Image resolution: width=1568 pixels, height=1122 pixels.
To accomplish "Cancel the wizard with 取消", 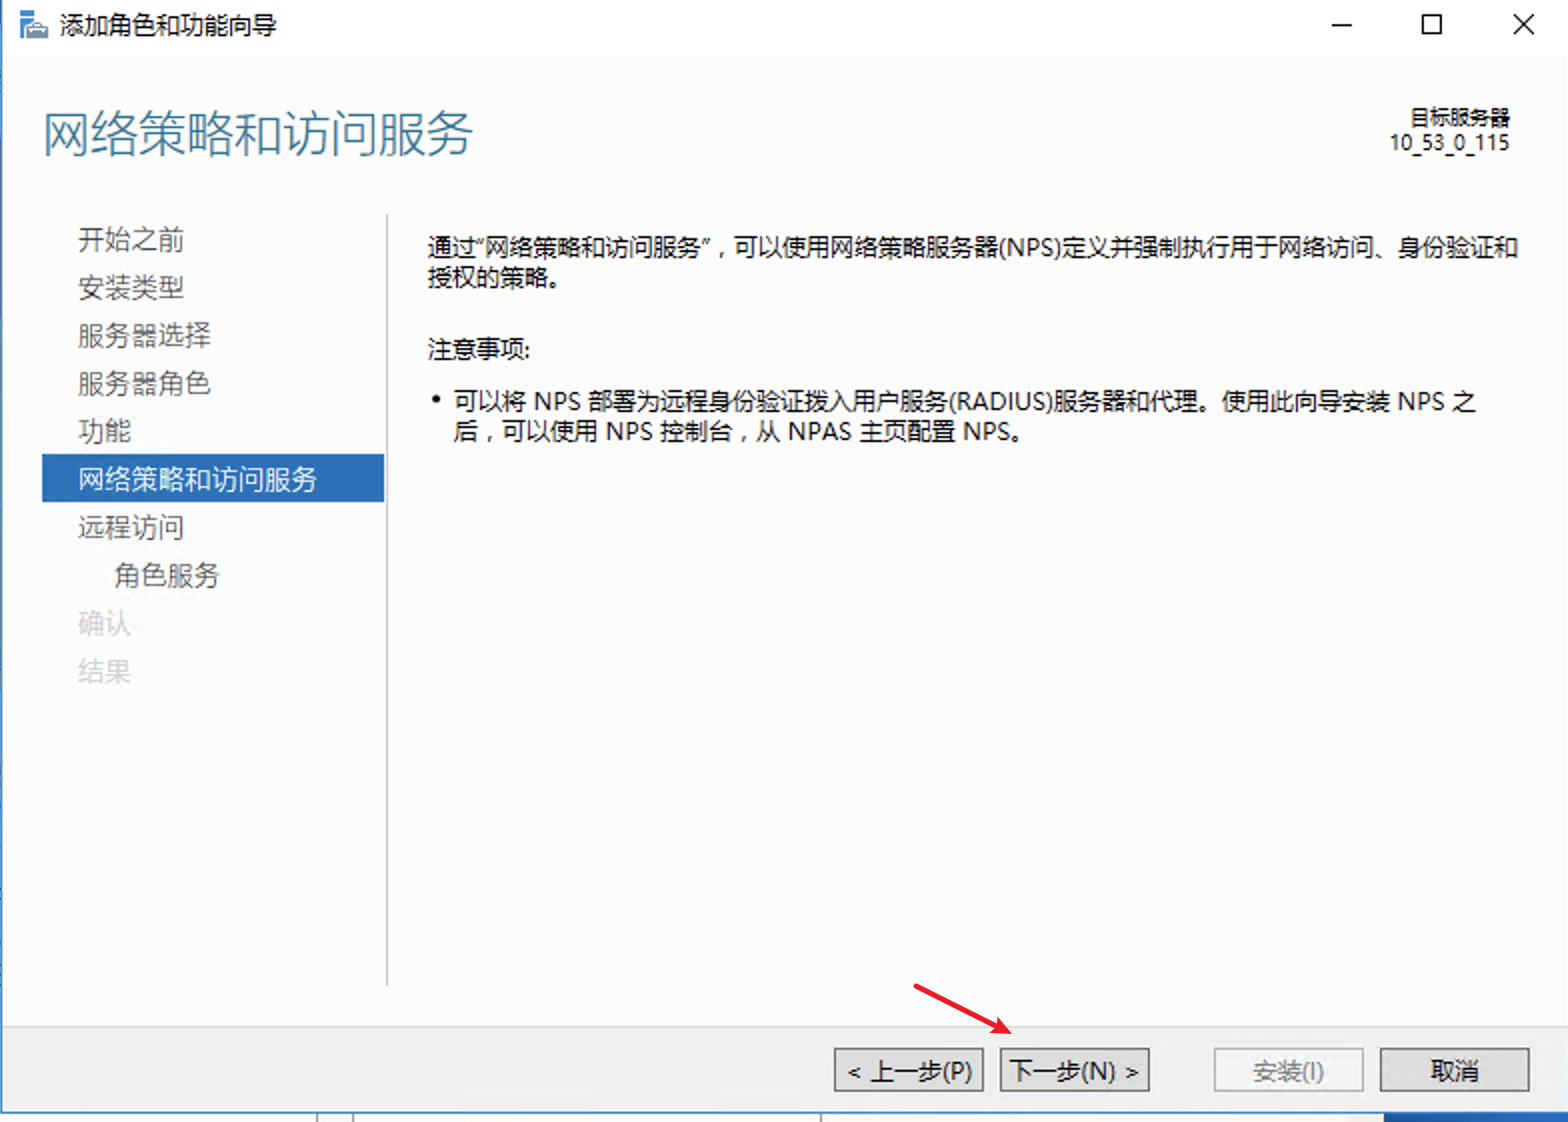I will tap(1454, 1071).
